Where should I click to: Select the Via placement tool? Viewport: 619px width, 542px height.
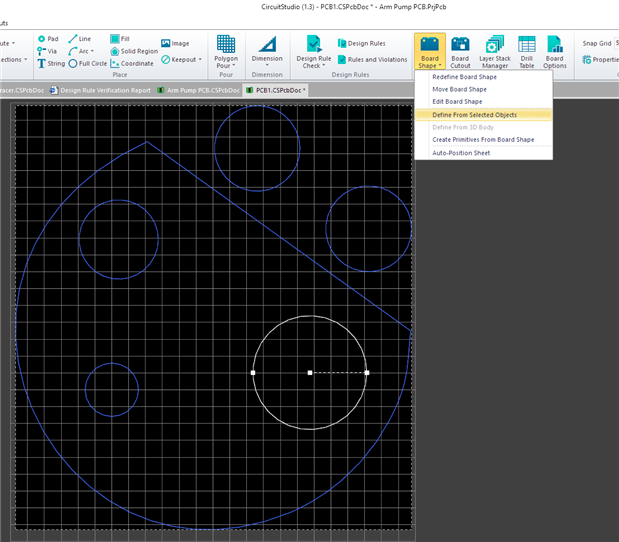pos(48,51)
